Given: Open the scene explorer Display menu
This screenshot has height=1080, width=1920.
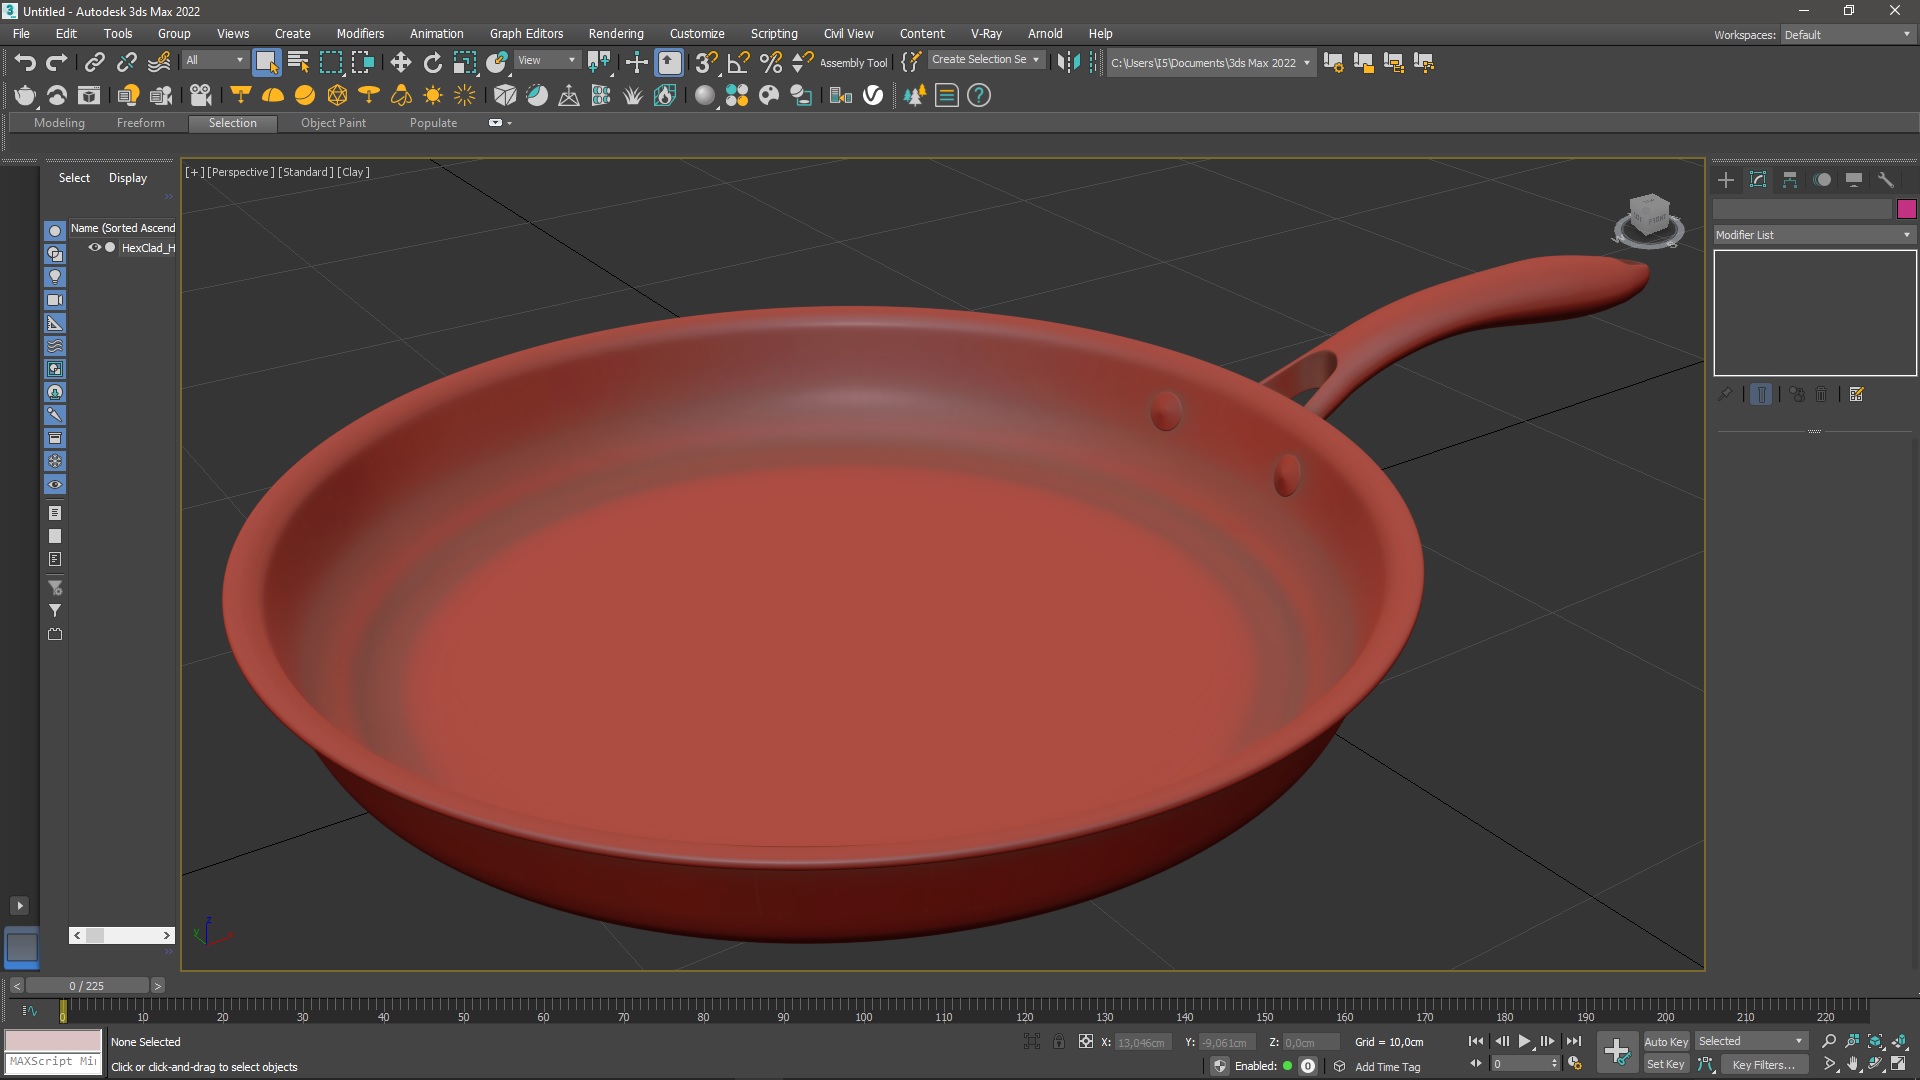Looking at the screenshot, I should 128,178.
